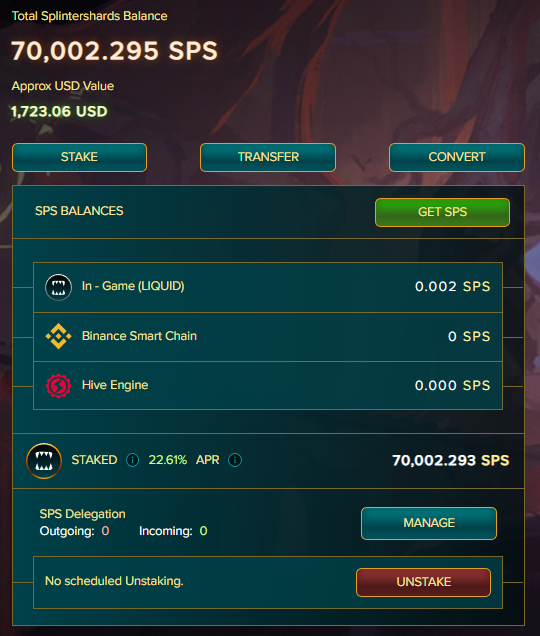The image size is (540, 636).
Task: Click the Incoming delegation value
Action: (x=203, y=531)
